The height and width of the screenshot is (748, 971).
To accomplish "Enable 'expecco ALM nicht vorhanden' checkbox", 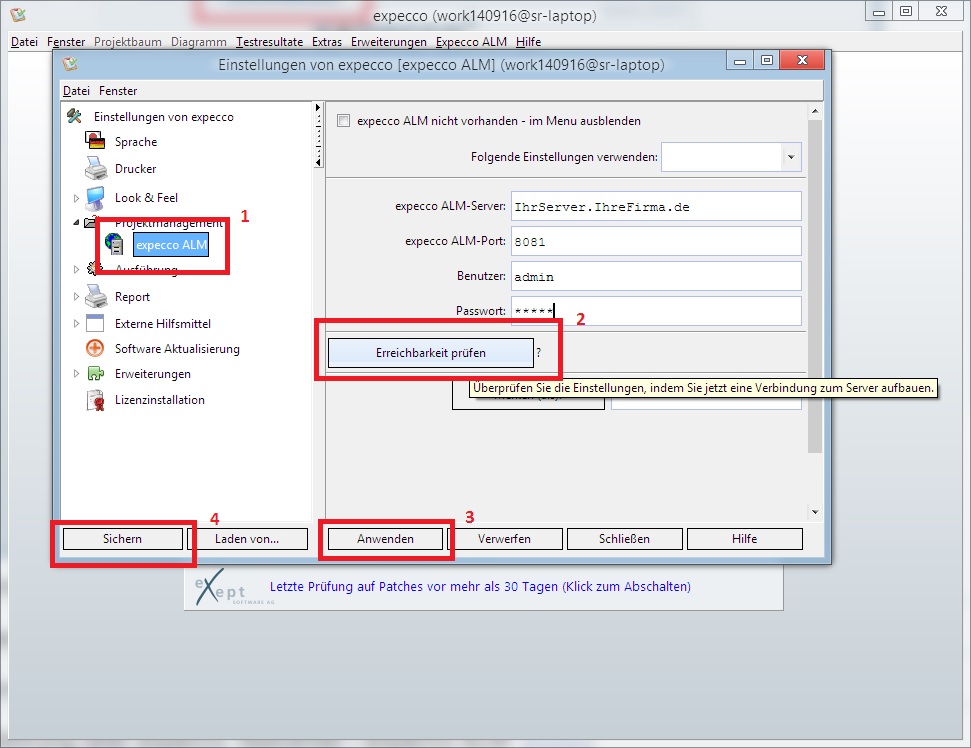I will pyautogui.click(x=344, y=121).
